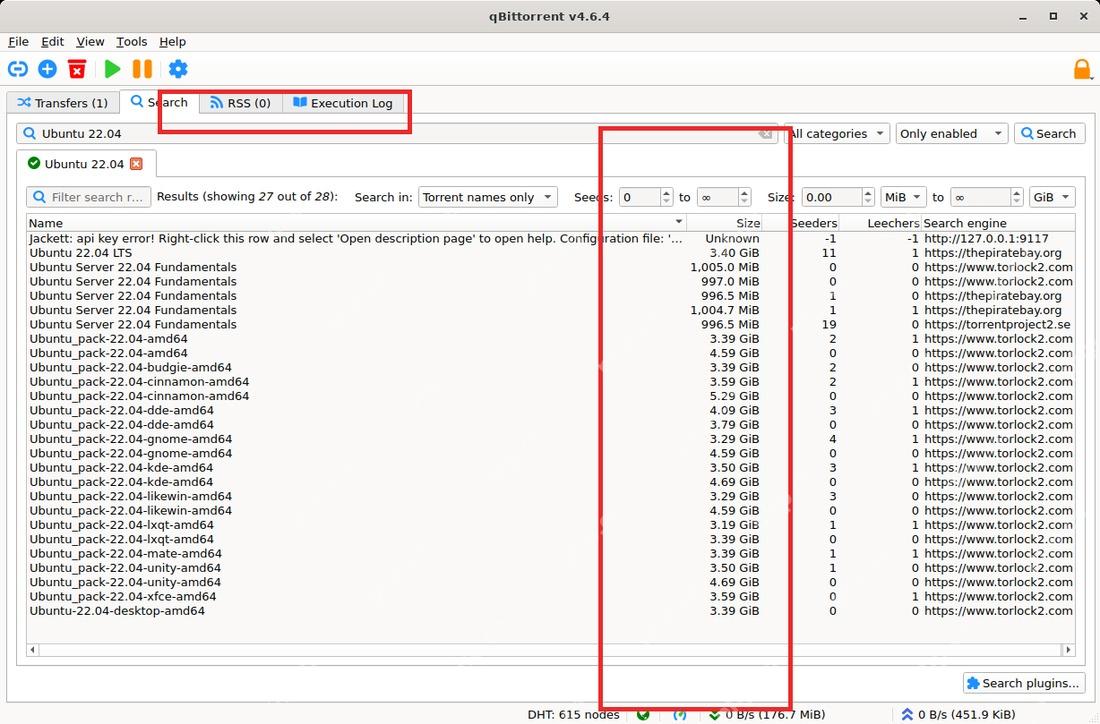Toggle alternative speed limits icon
This screenshot has height=724, width=1100.
pos(679,715)
